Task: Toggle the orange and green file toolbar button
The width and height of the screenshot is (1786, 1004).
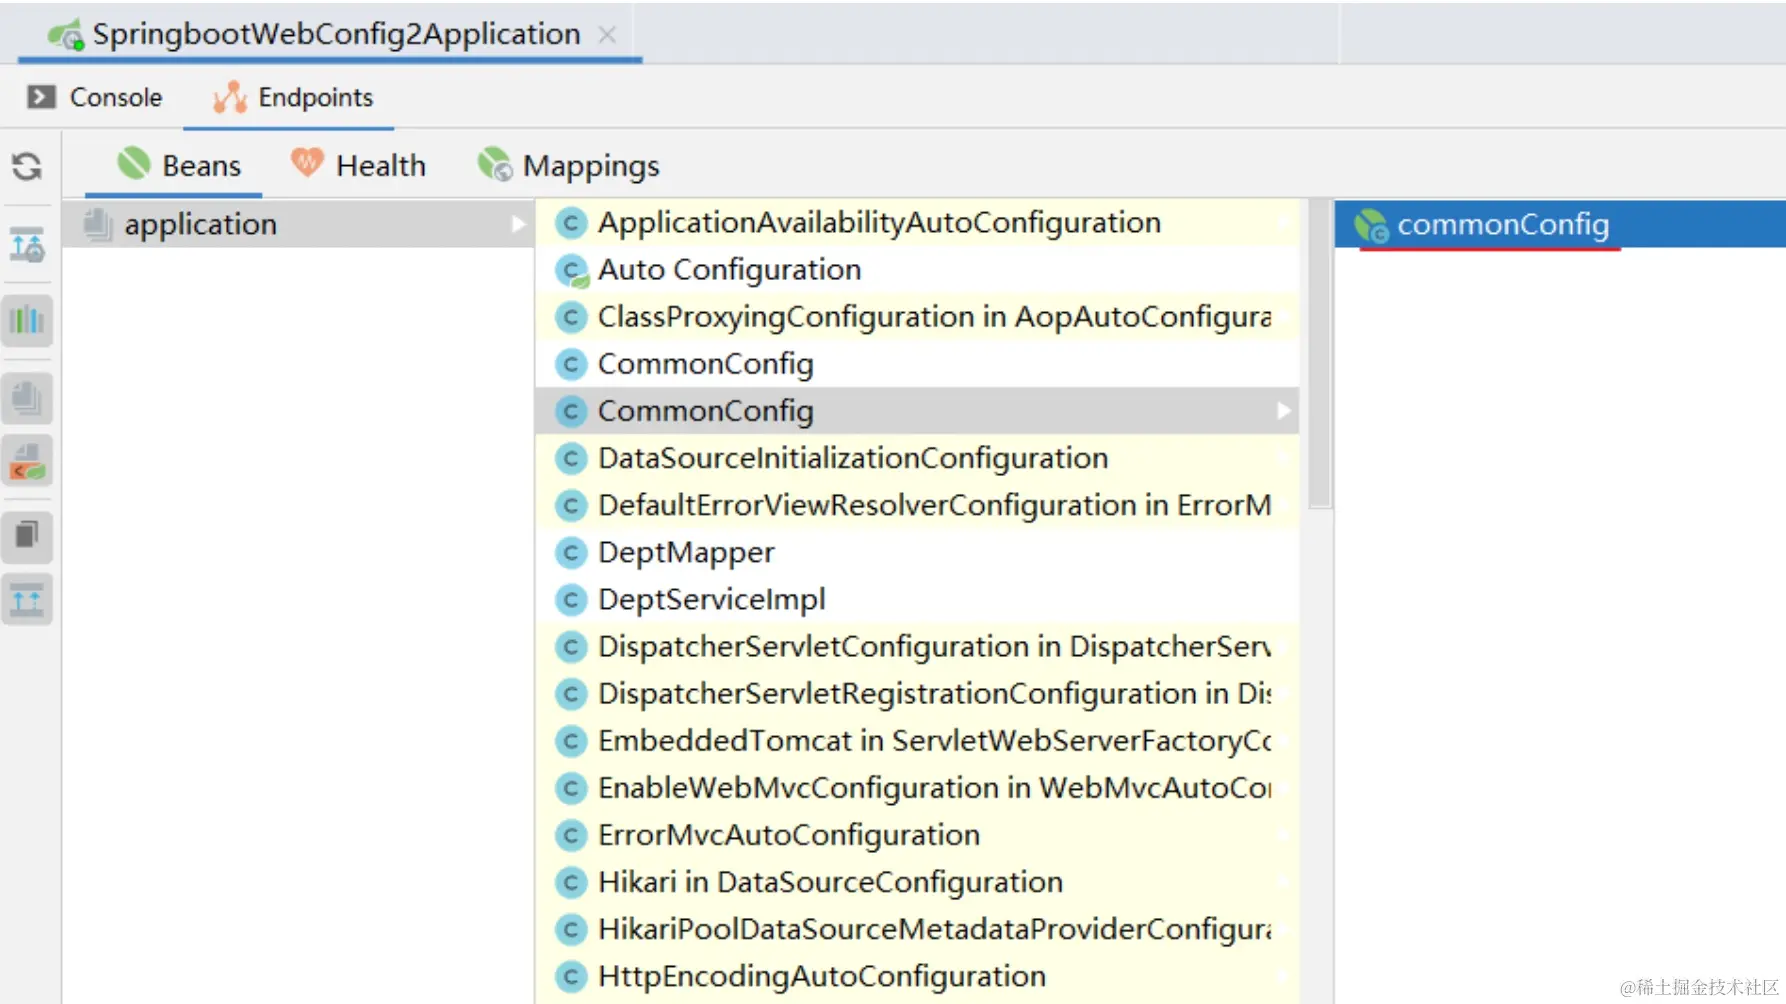Action: [27, 461]
